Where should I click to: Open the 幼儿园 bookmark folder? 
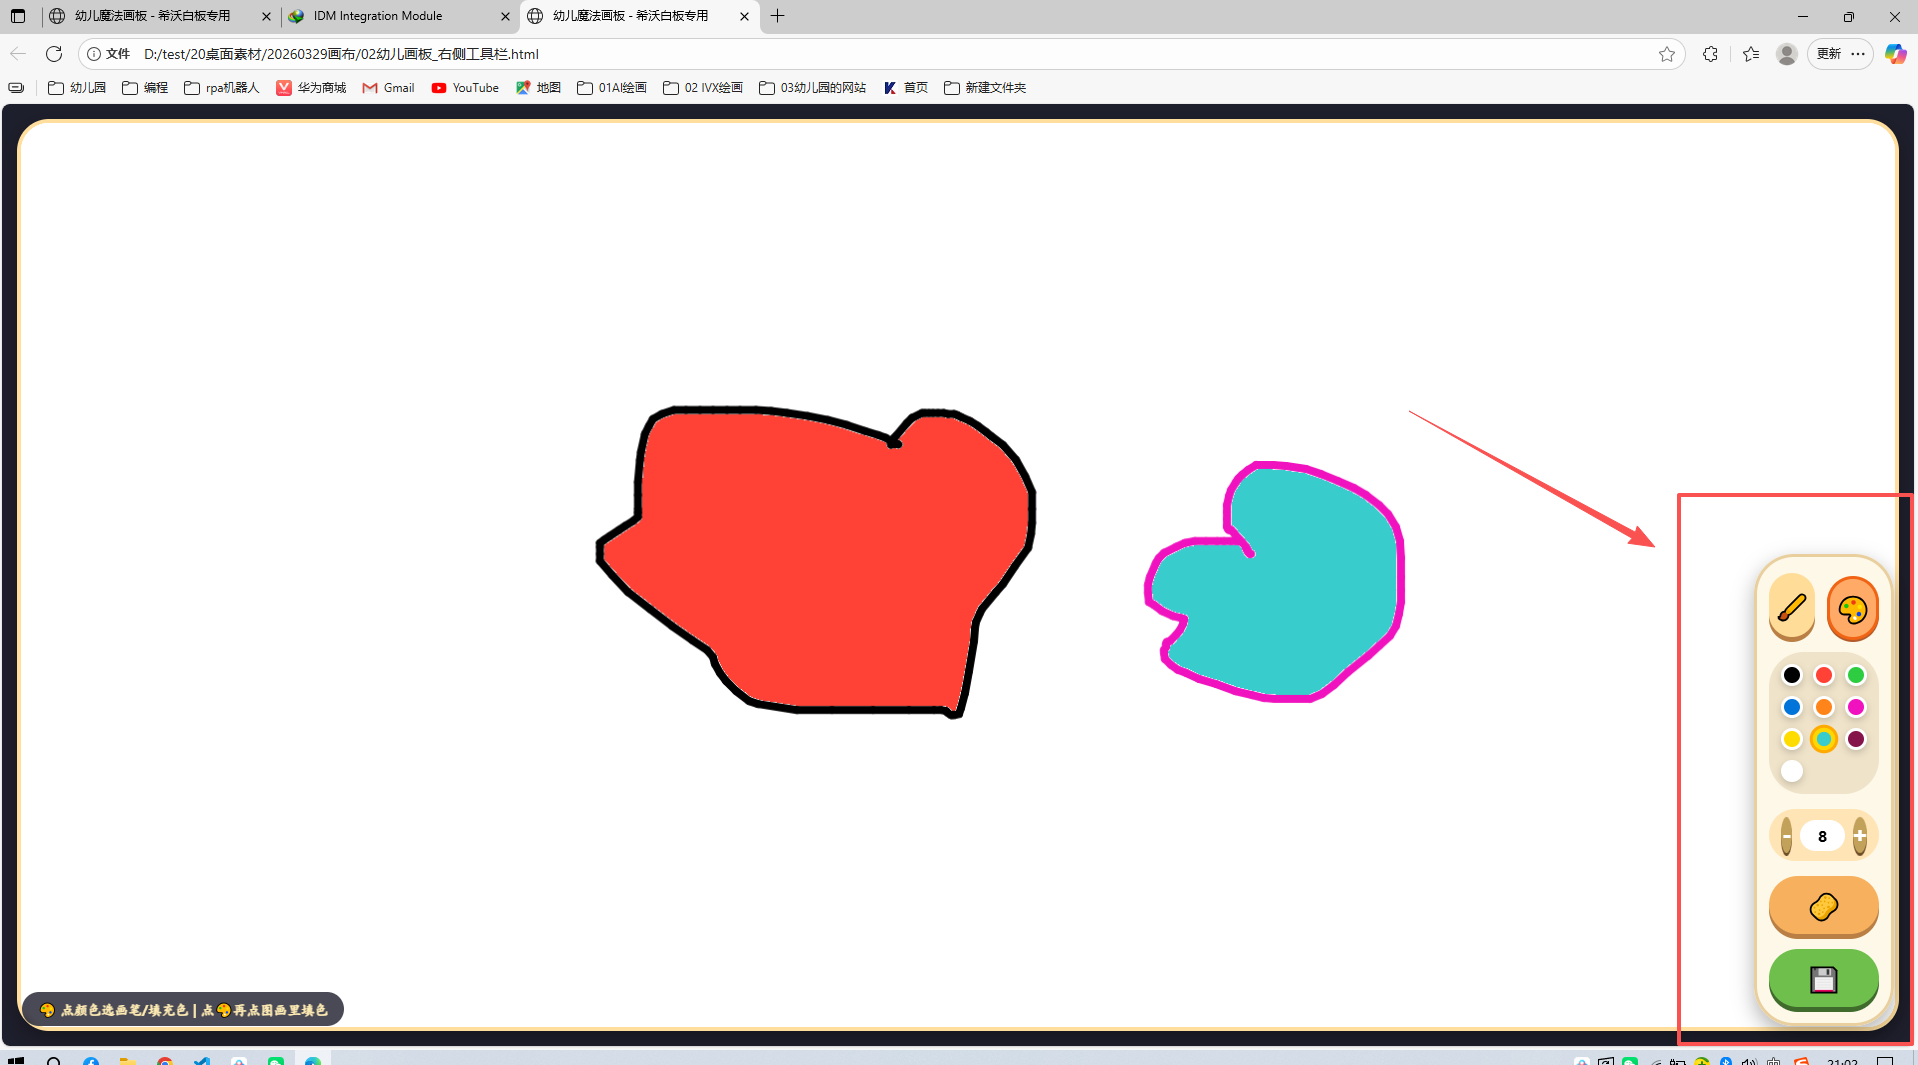(x=77, y=88)
